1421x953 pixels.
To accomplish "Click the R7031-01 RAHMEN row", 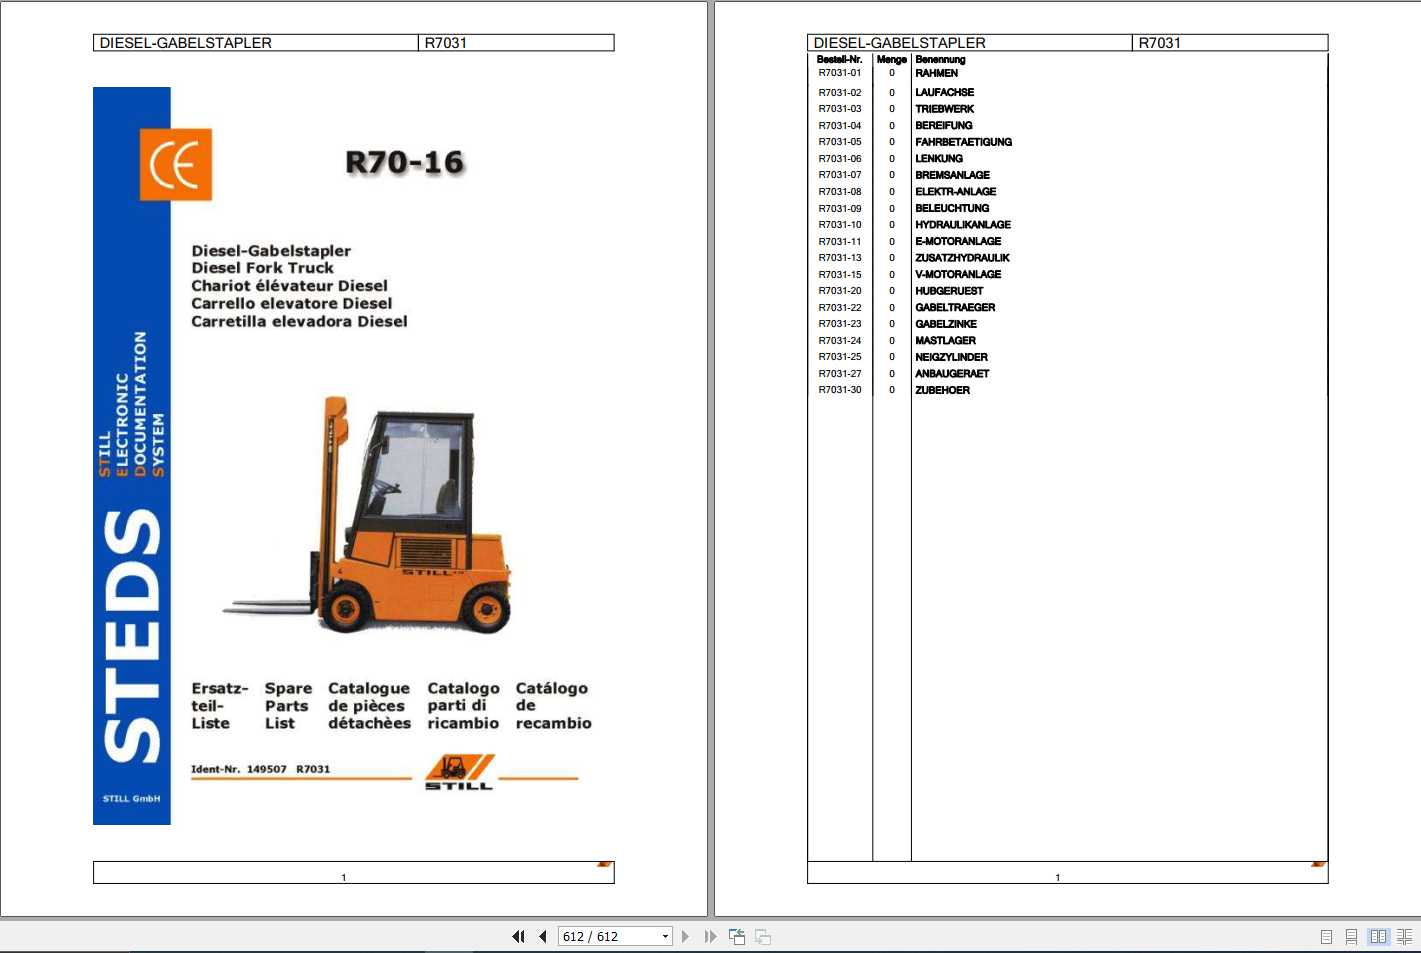I will pos(1067,73).
